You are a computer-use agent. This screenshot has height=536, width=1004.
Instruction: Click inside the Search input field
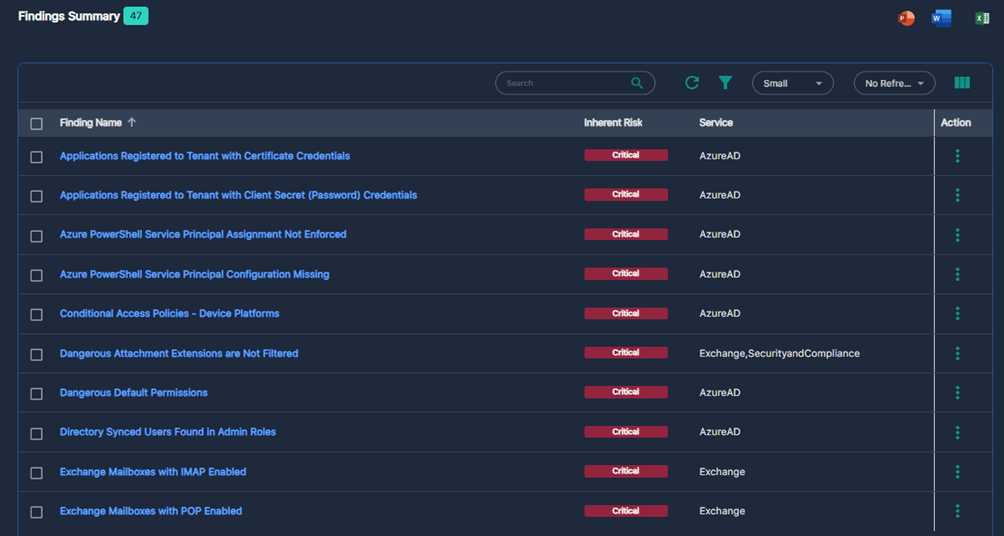565,83
